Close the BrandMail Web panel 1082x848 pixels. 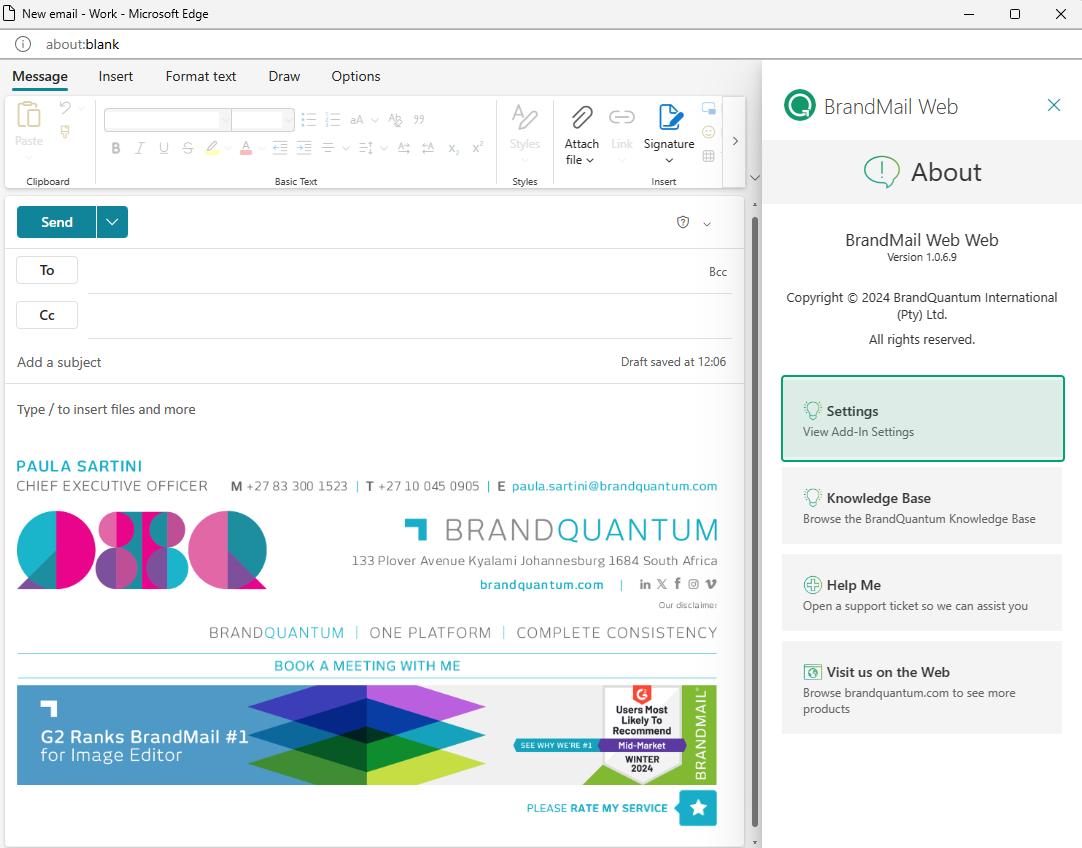[1054, 105]
